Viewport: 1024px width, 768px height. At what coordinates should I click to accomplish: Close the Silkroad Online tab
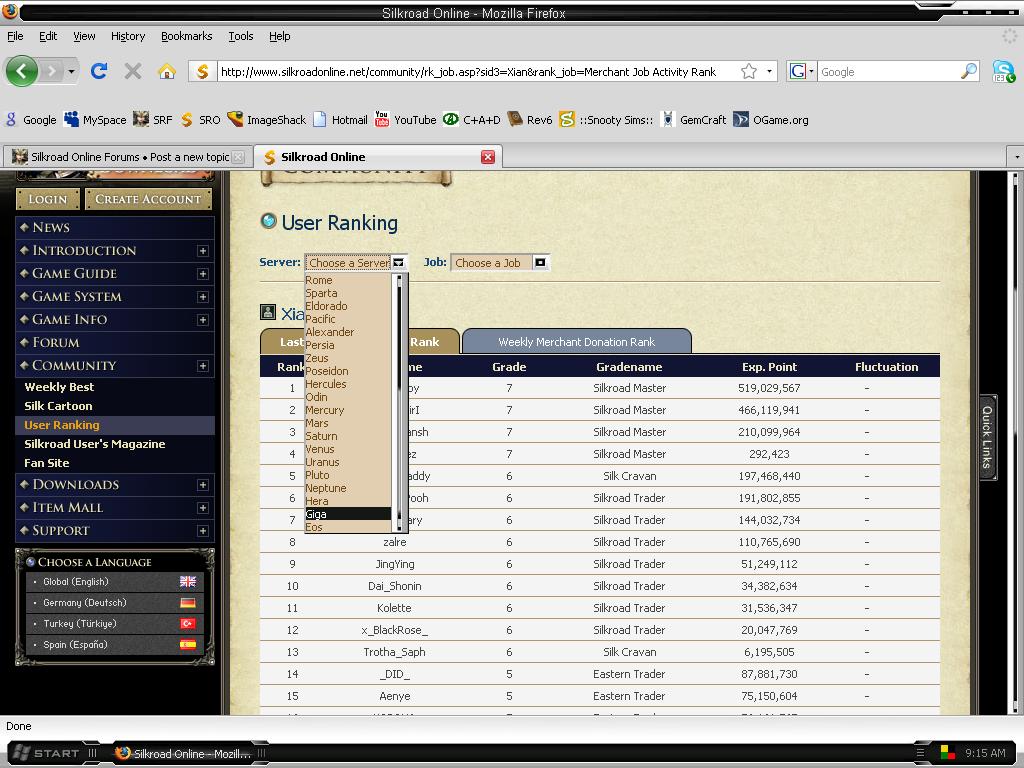pos(488,157)
